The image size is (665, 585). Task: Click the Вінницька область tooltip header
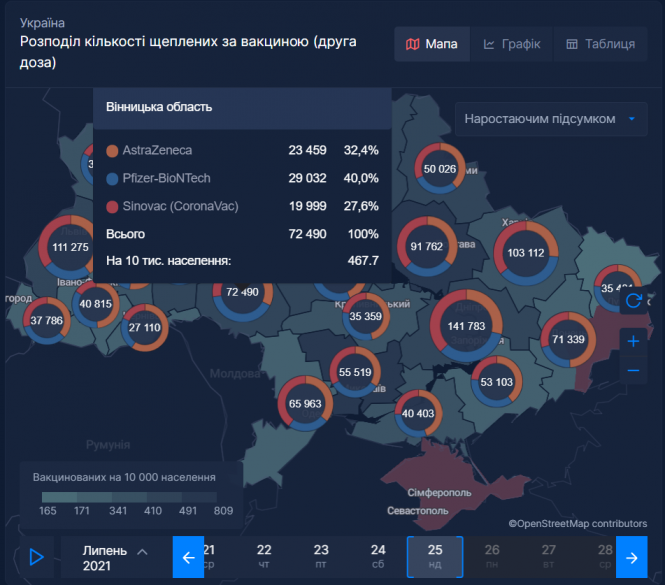(243, 107)
